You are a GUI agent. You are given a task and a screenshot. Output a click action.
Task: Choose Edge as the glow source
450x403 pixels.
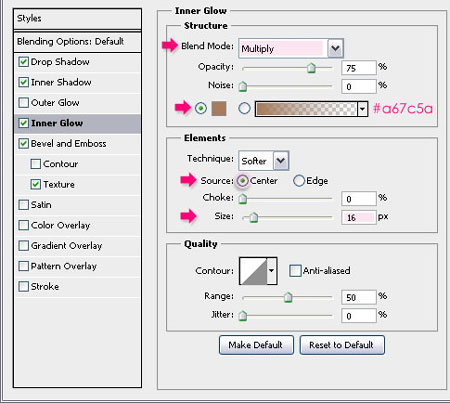(299, 181)
